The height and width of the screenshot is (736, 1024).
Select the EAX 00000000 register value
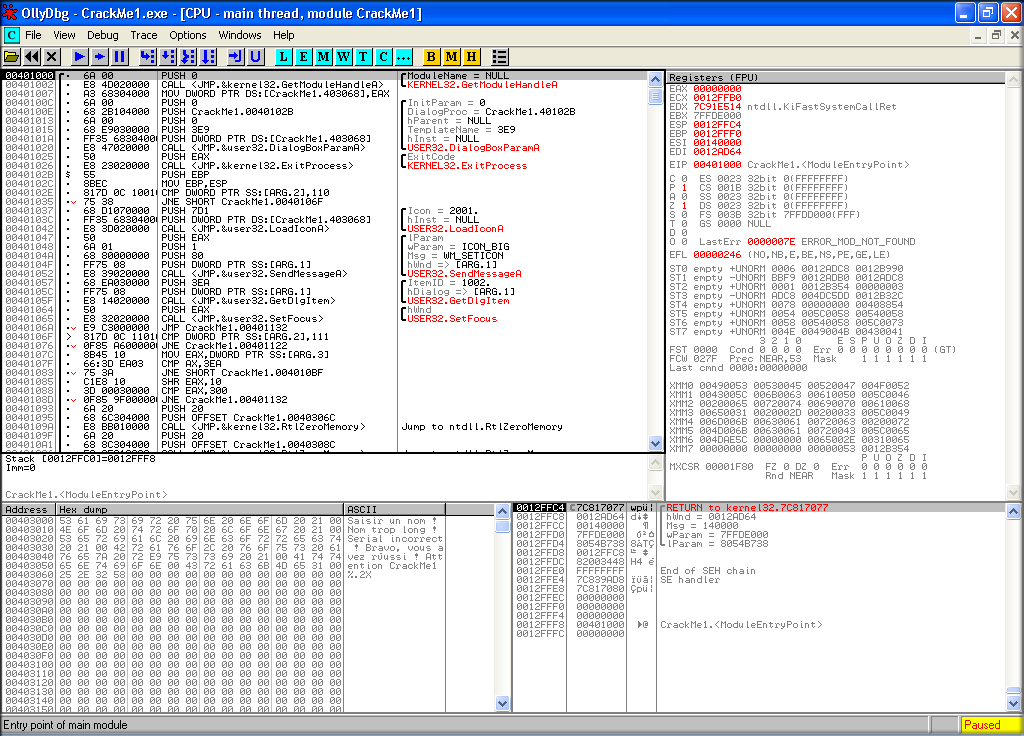717,89
